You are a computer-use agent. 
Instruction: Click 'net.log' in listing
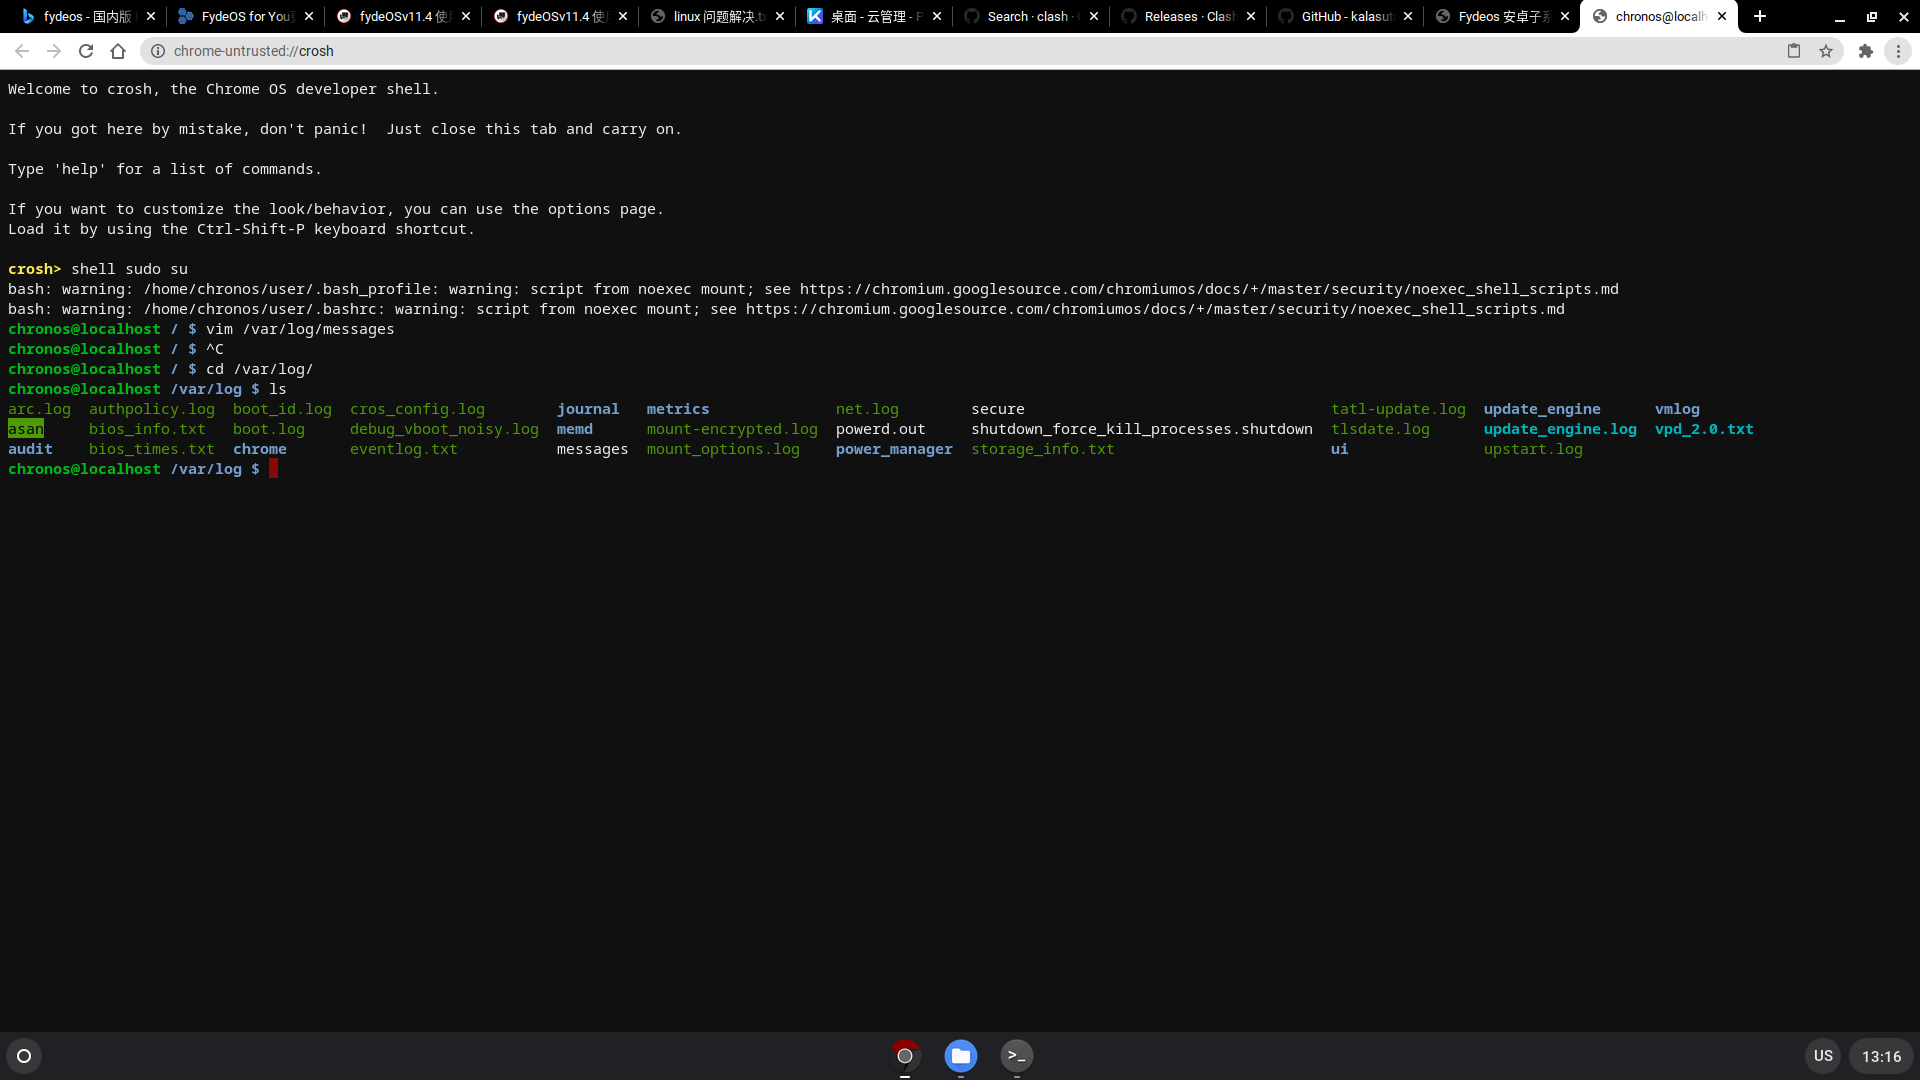click(867, 409)
